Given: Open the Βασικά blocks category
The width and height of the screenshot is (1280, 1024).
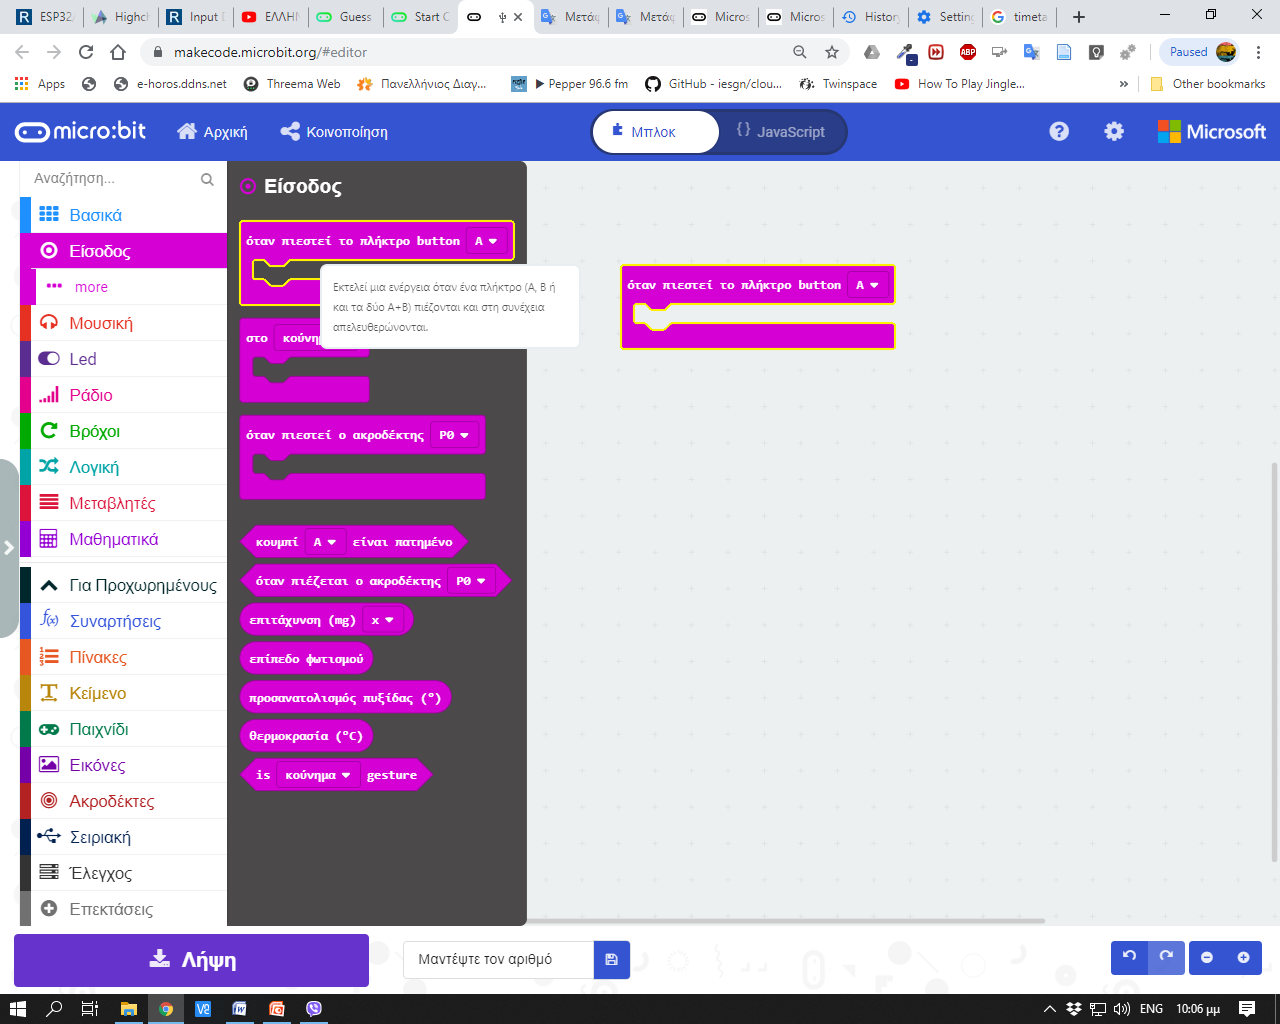Looking at the screenshot, I should [x=124, y=215].
